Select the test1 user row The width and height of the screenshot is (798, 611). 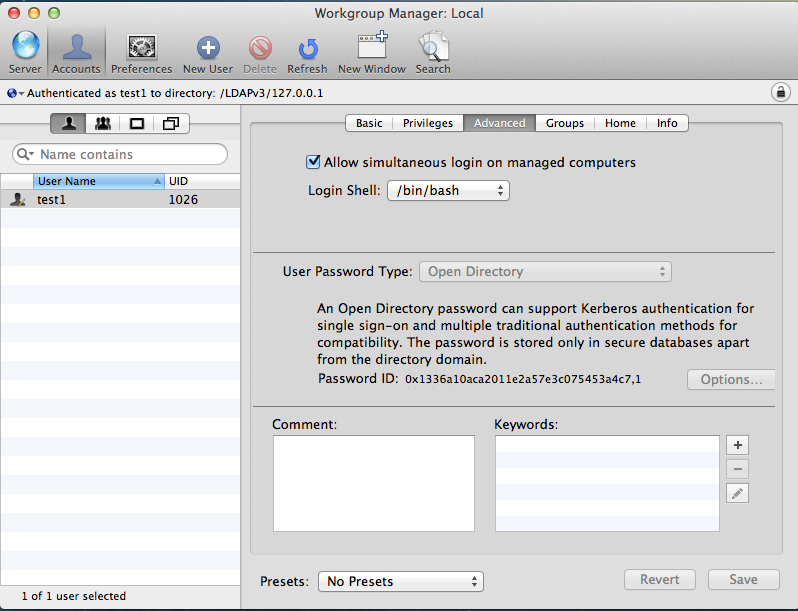click(120, 199)
